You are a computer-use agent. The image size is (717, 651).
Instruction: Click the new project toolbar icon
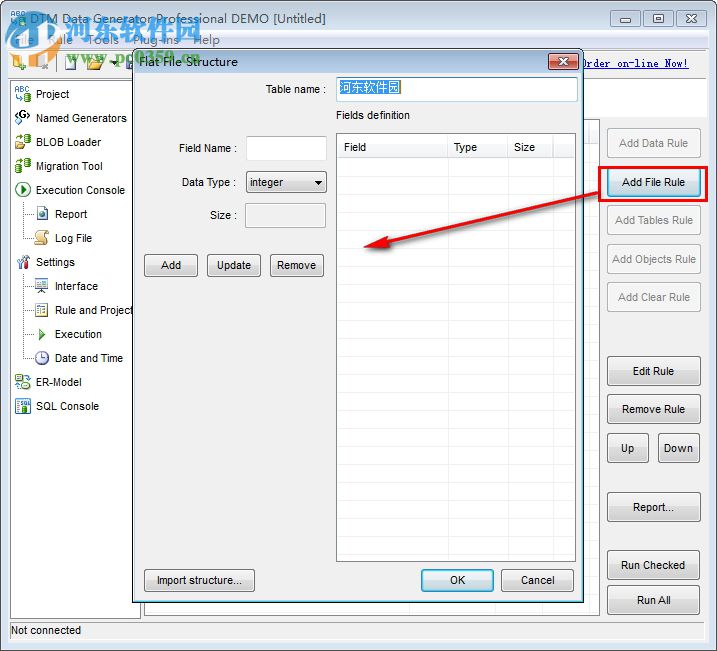point(71,62)
